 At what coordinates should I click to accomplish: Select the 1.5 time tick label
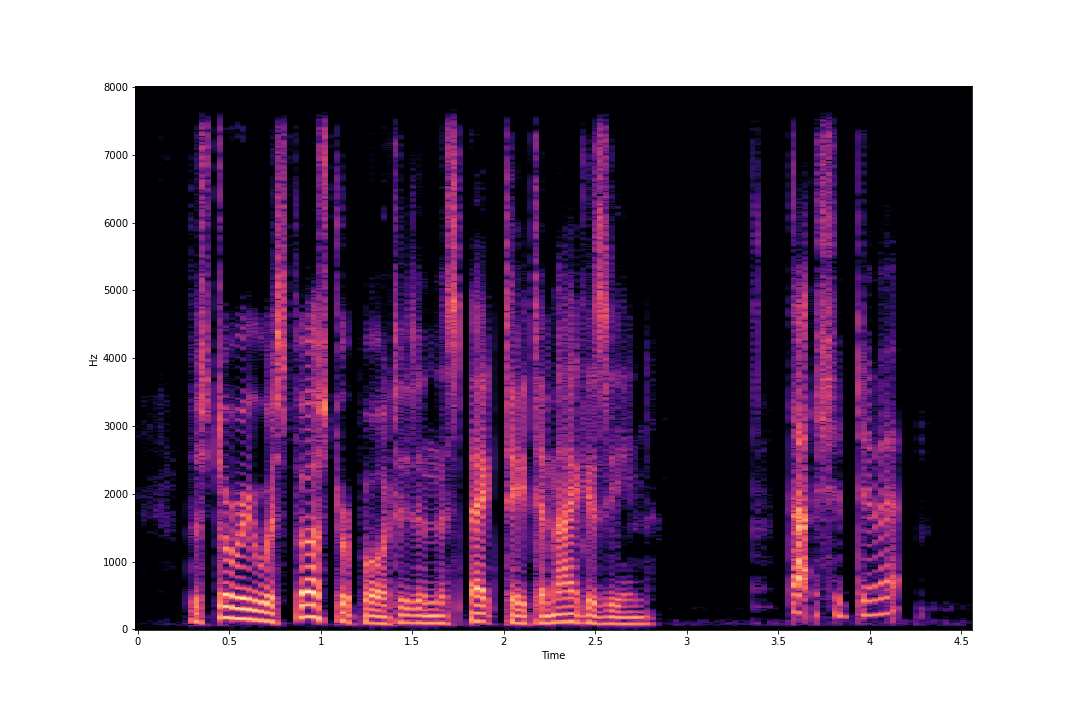coord(412,641)
